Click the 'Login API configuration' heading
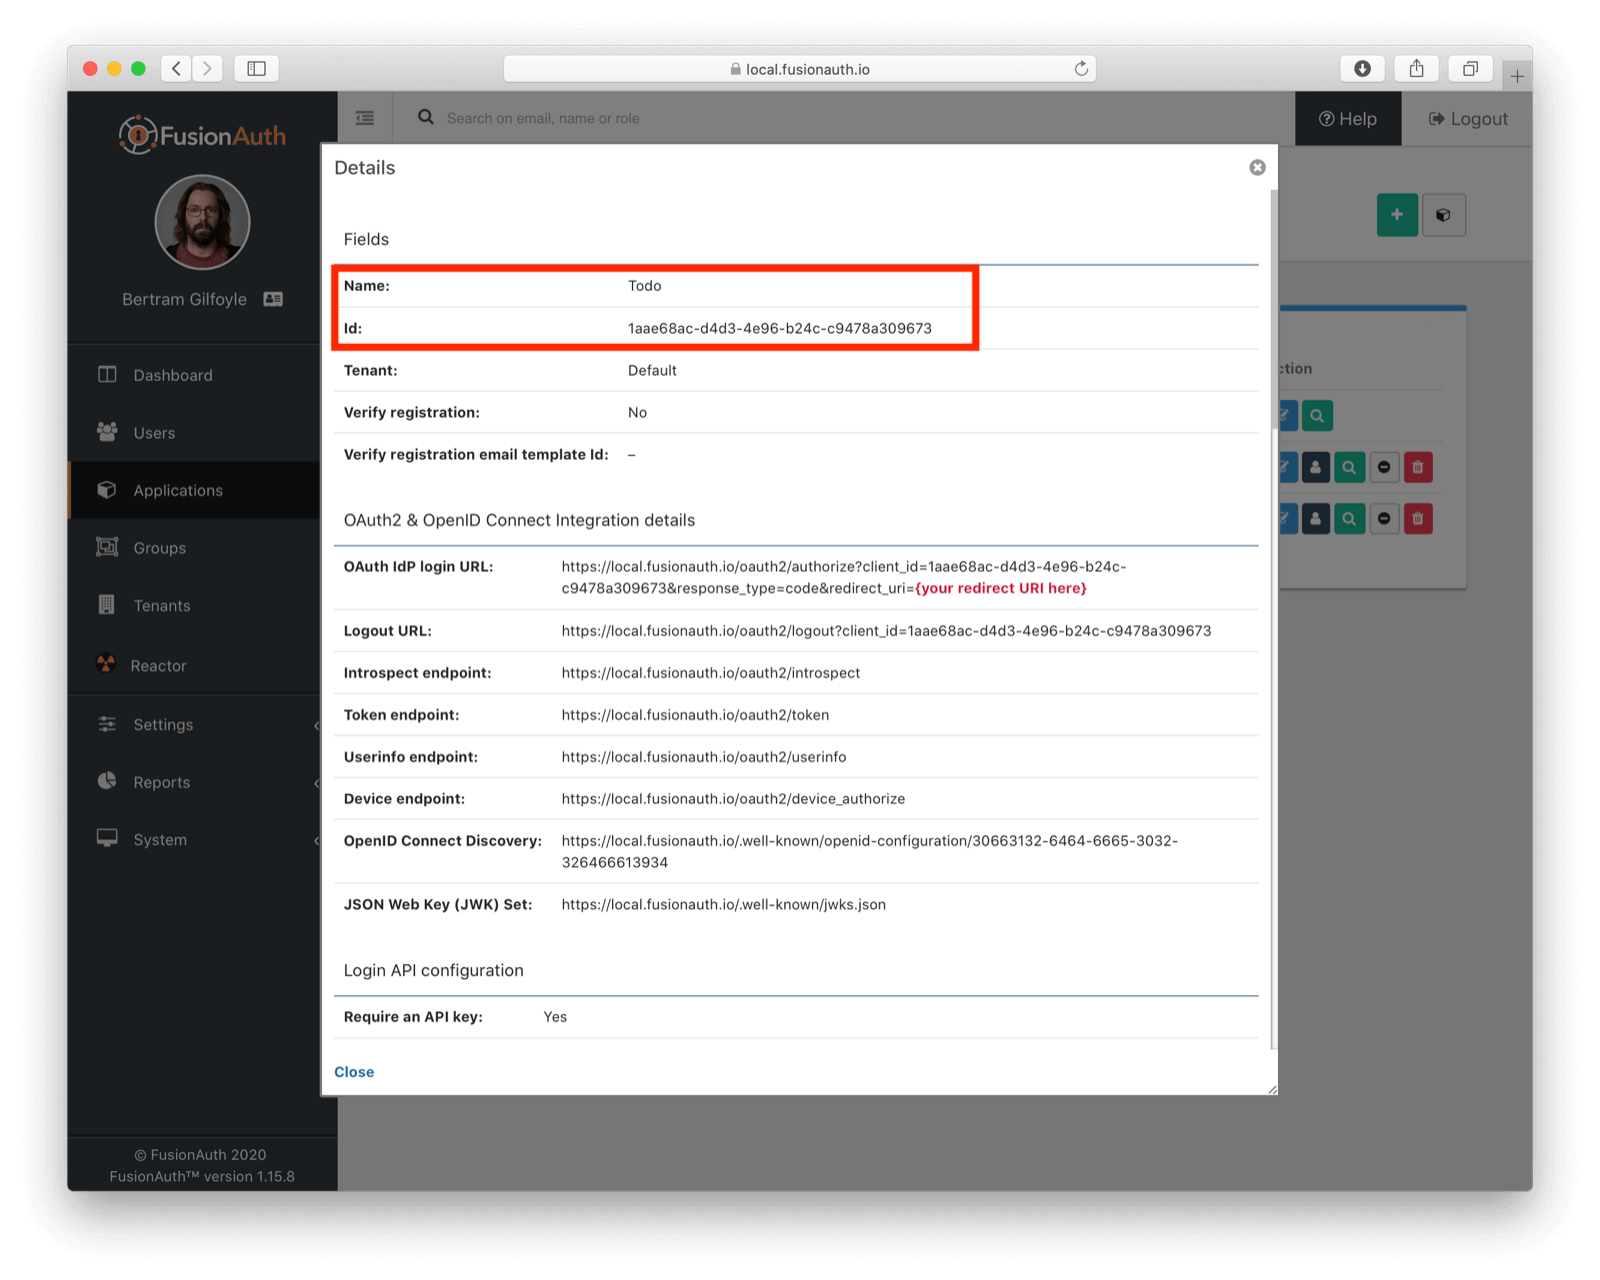1600x1280 pixels. 433,970
